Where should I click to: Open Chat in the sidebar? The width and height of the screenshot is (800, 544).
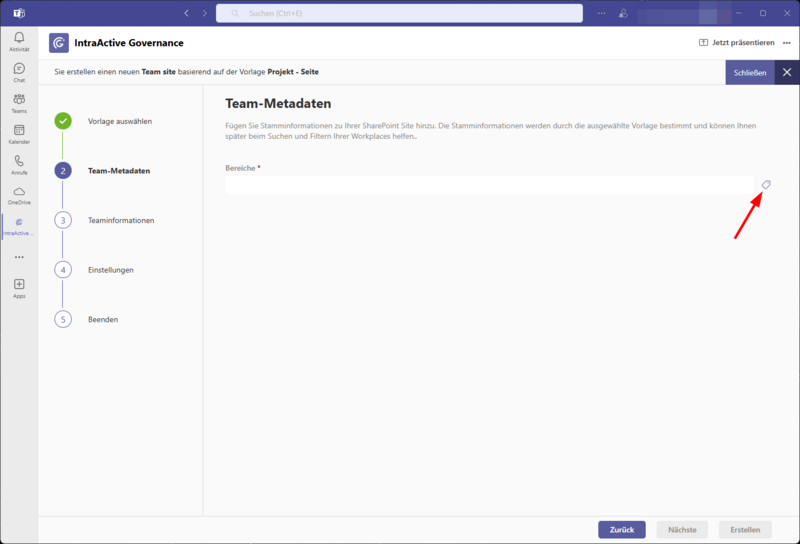pyautogui.click(x=19, y=71)
